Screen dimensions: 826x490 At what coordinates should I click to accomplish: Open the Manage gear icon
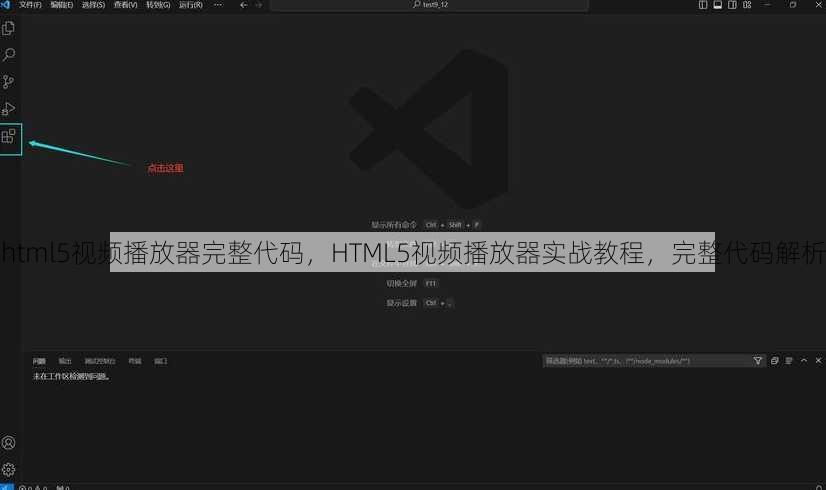pyautogui.click(x=8, y=469)
